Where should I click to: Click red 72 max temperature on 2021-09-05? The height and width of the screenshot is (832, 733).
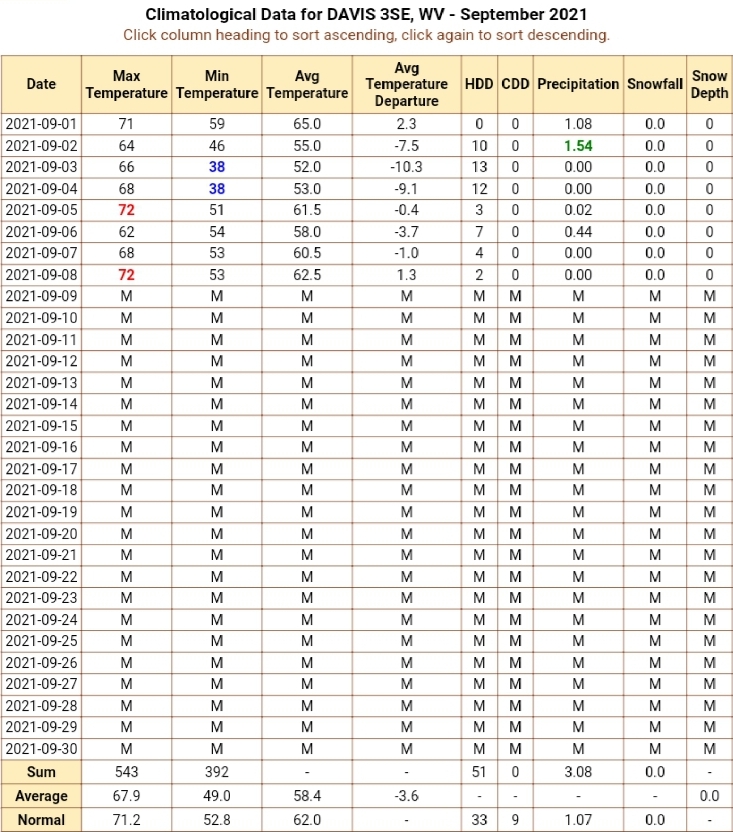point(126,210)
